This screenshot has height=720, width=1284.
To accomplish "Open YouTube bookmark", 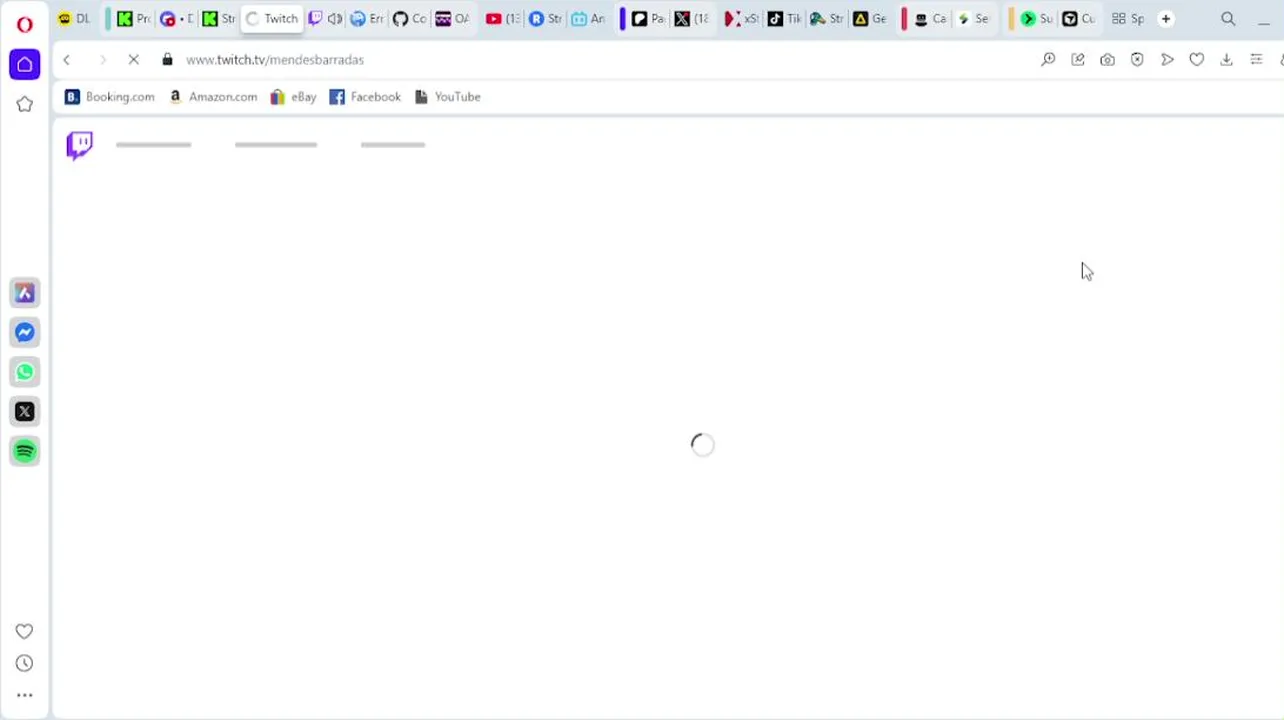I will (448, 97).
